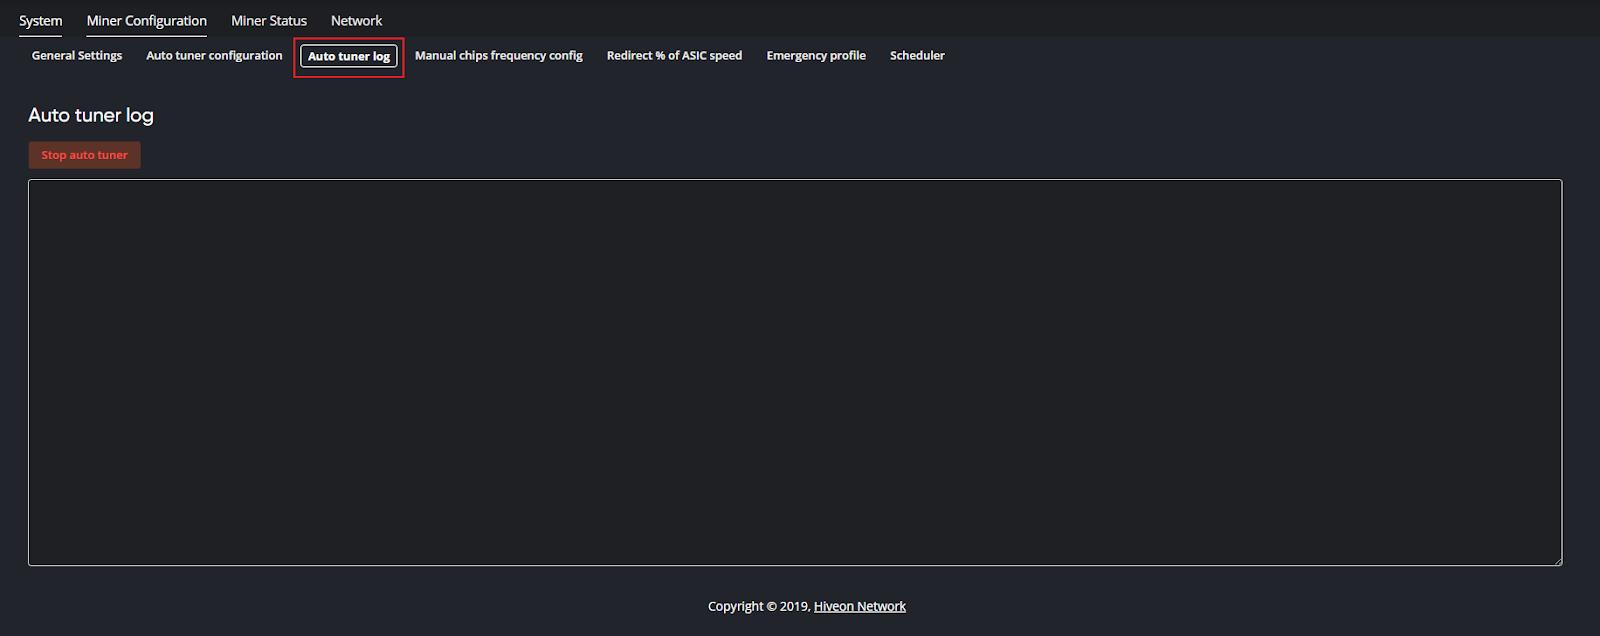
Task: Click inside the auto tuner log text area
Action: (x=794, y=372)
